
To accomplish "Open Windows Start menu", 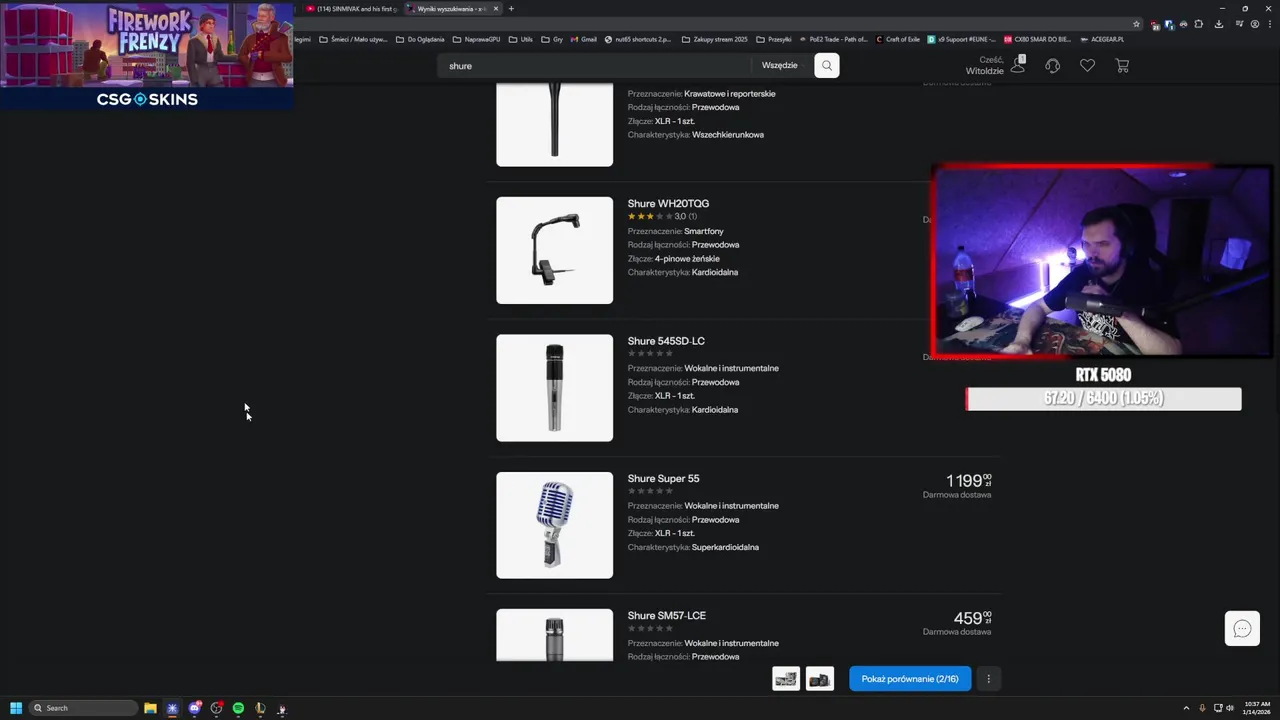I will point(16,708).
